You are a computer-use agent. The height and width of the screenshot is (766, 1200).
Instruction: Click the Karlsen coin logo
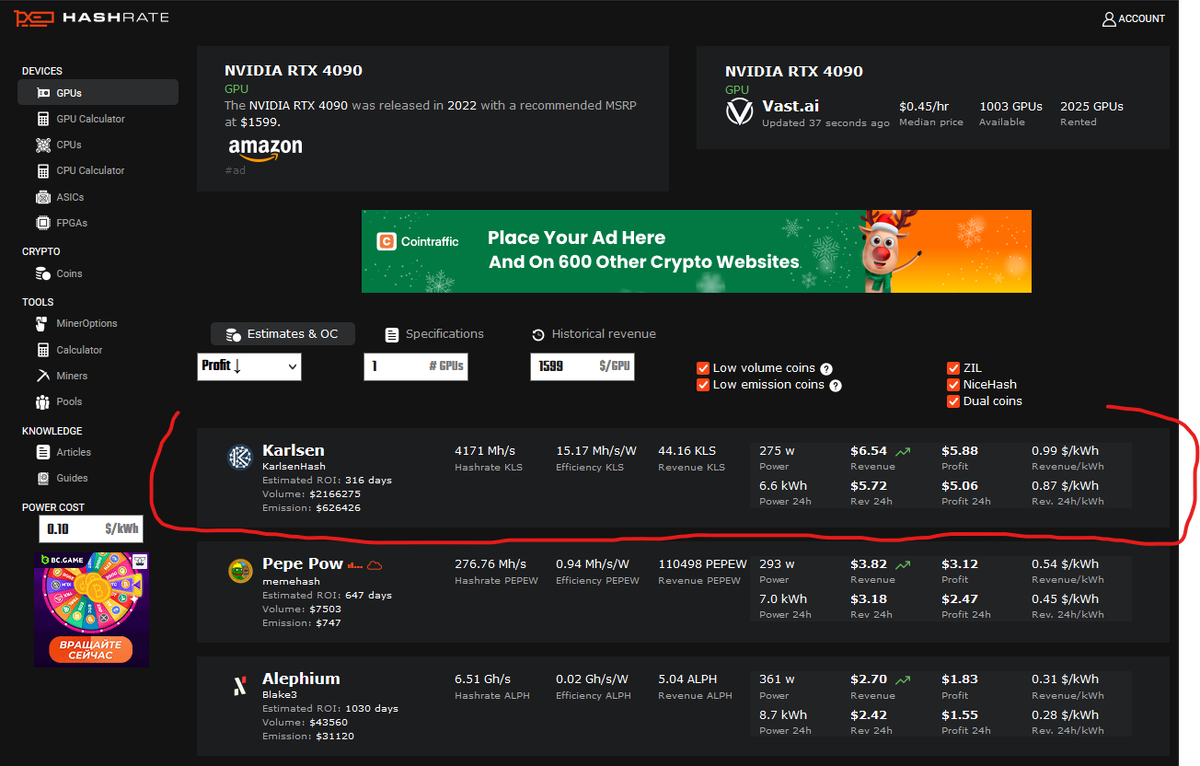240,457
